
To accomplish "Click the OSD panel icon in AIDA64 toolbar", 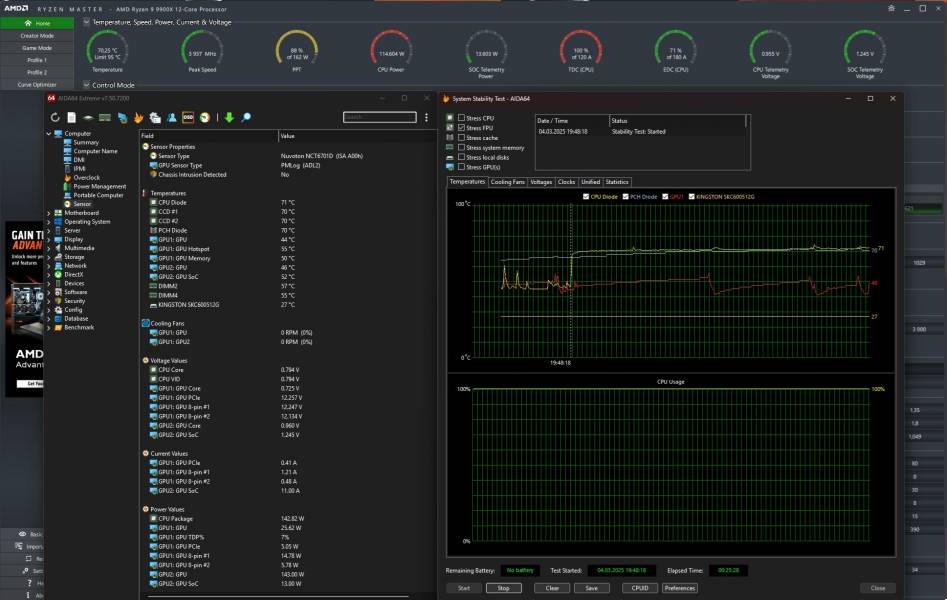I will pyautogui.click(x=188, y=117).
